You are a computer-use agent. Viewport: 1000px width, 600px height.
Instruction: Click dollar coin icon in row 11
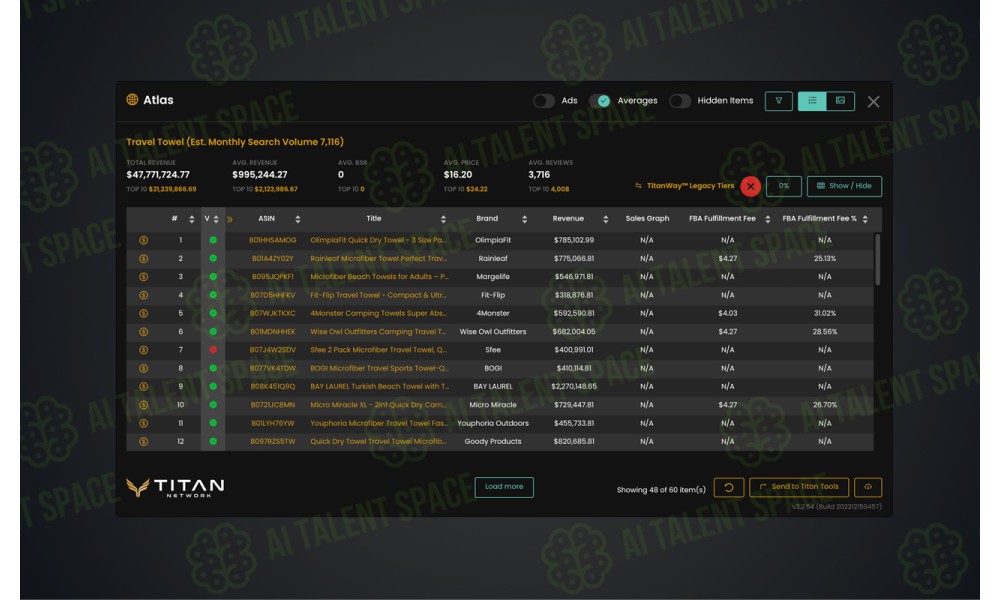[143, 423]
